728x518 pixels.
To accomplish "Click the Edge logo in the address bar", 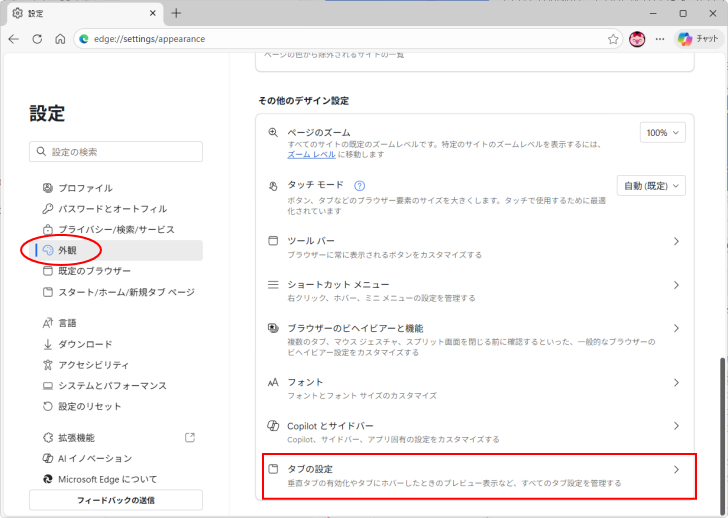I will tap(84, 39).
